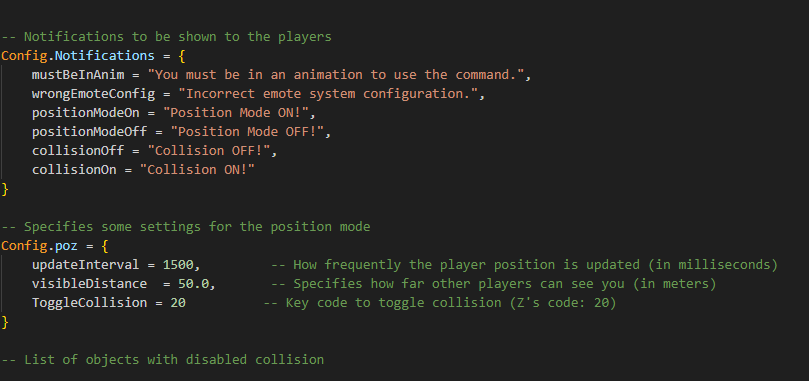Click the comment "Specifies some settings for the position mode"
Screen dimensions: 809x381
185,227
